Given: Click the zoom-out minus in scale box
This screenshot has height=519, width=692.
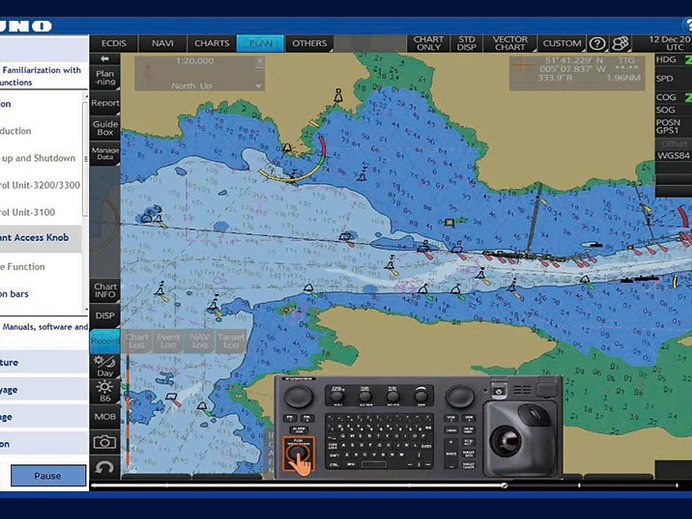Looking at the screenshot, I should [x=260, y=68].
